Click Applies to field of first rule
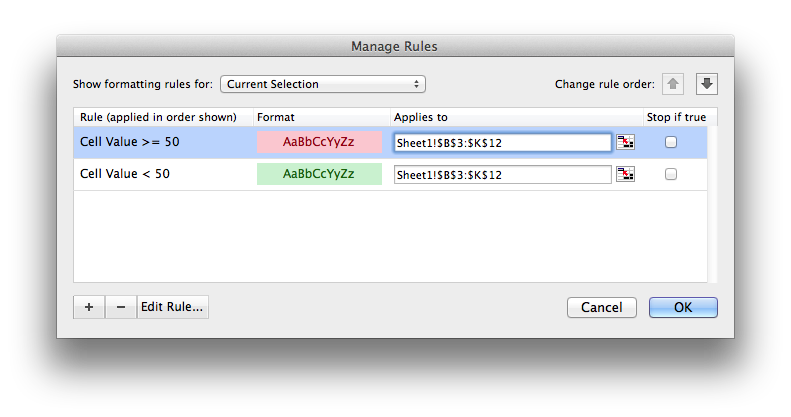 coord(502,143)
